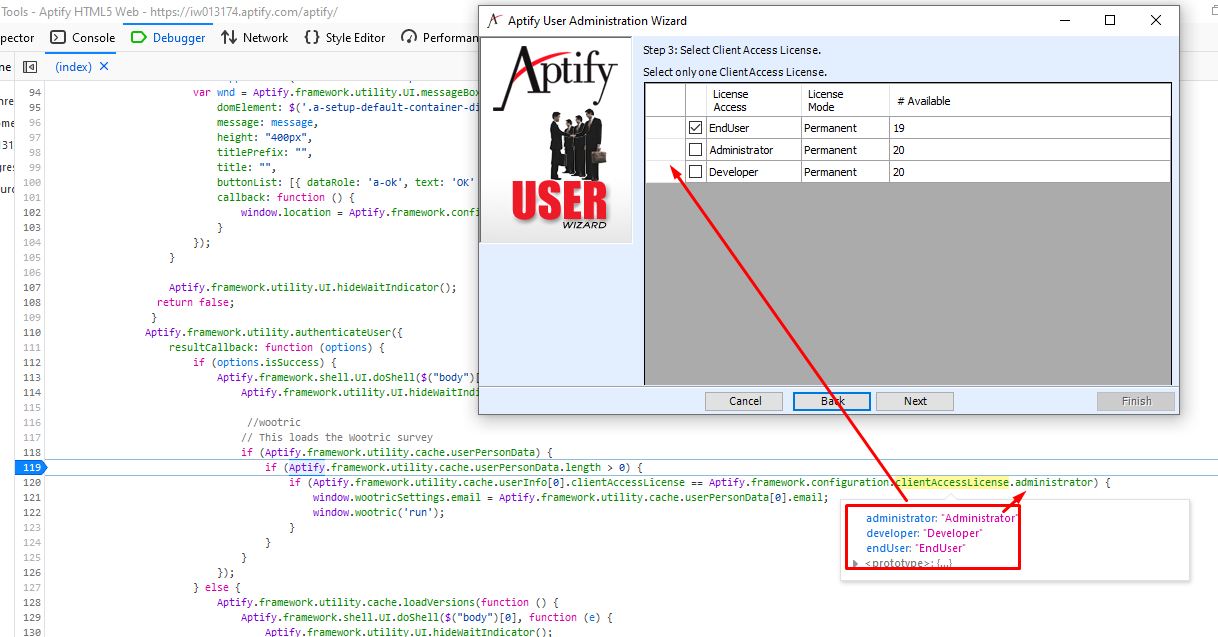Click the developer: "Developer" tooltip entry
The width and height of the screenshot is (1218, 637).
[x=924, y=533]
